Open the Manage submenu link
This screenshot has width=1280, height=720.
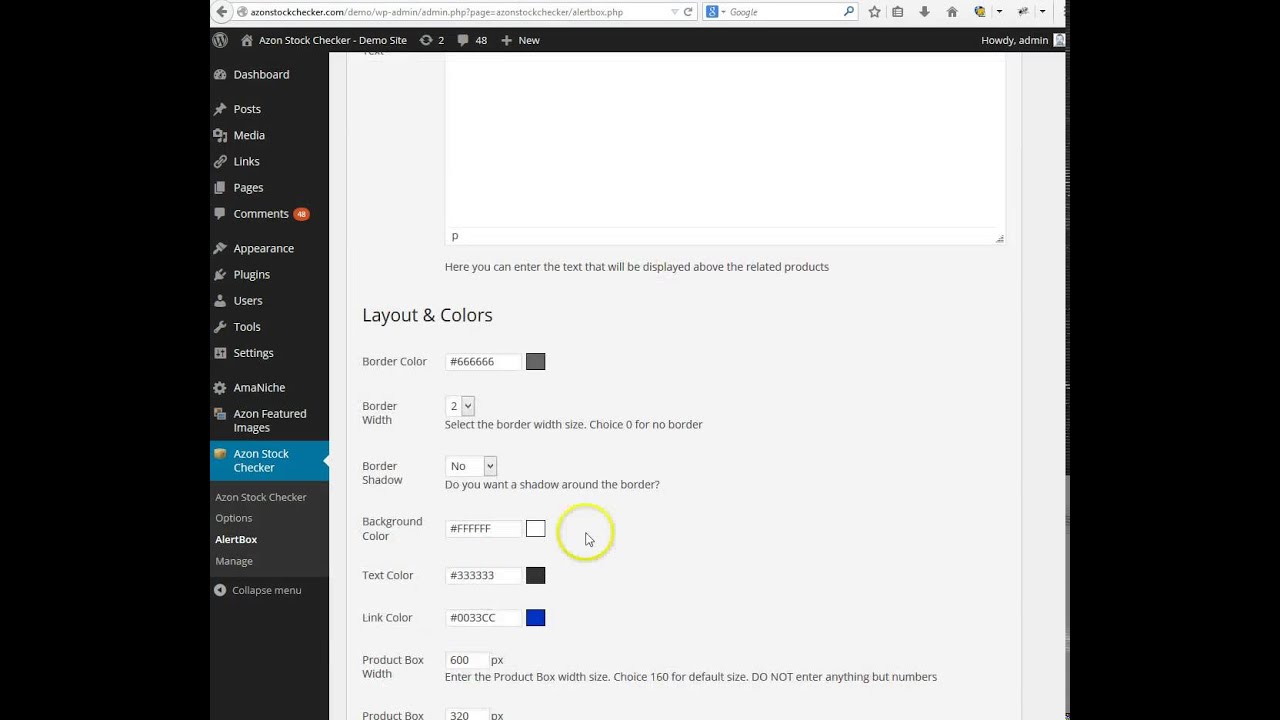pyautogui.click(x=234, y=561)
